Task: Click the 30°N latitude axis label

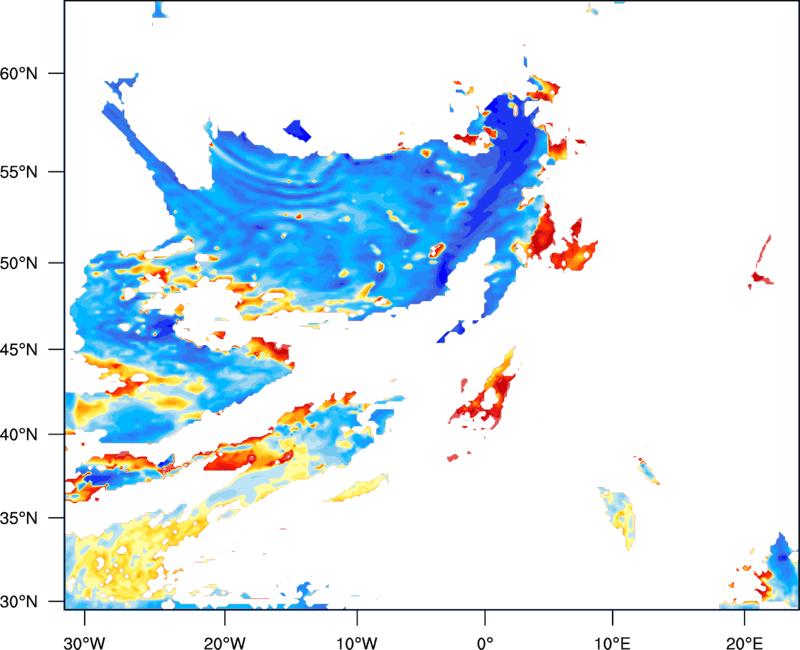Action: 19,602
